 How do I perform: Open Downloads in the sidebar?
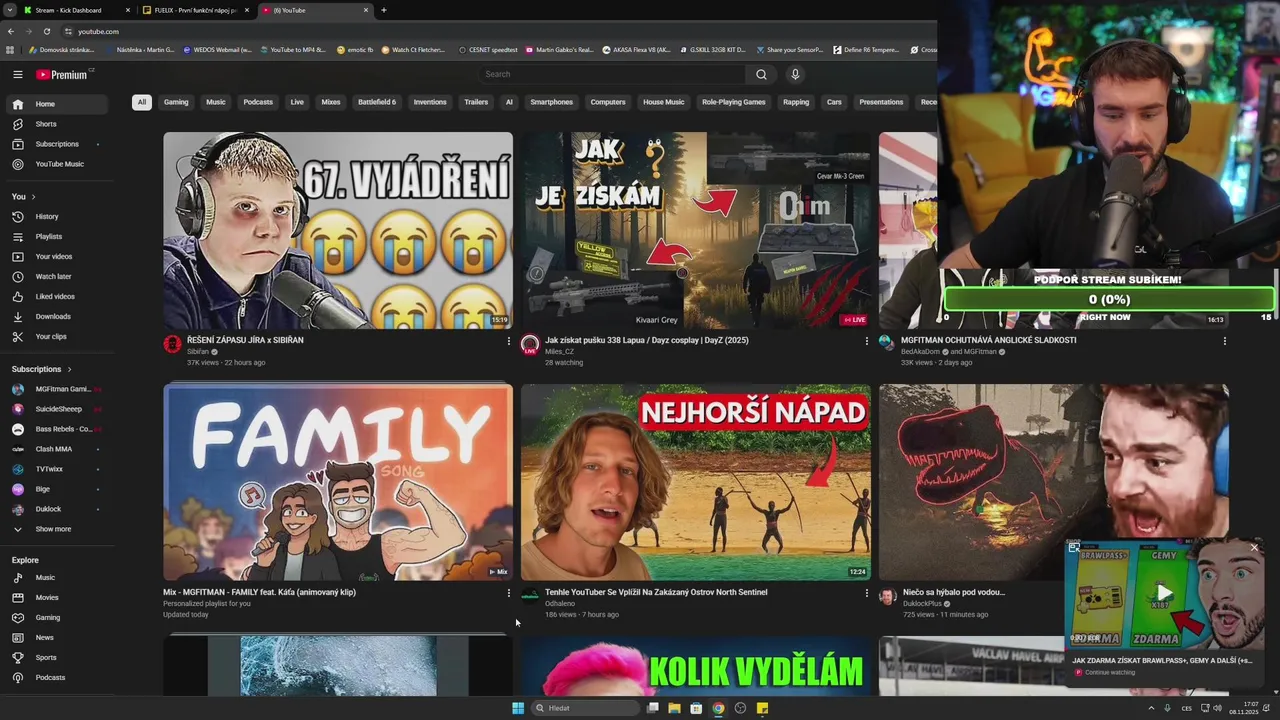[x=56, y=316]
